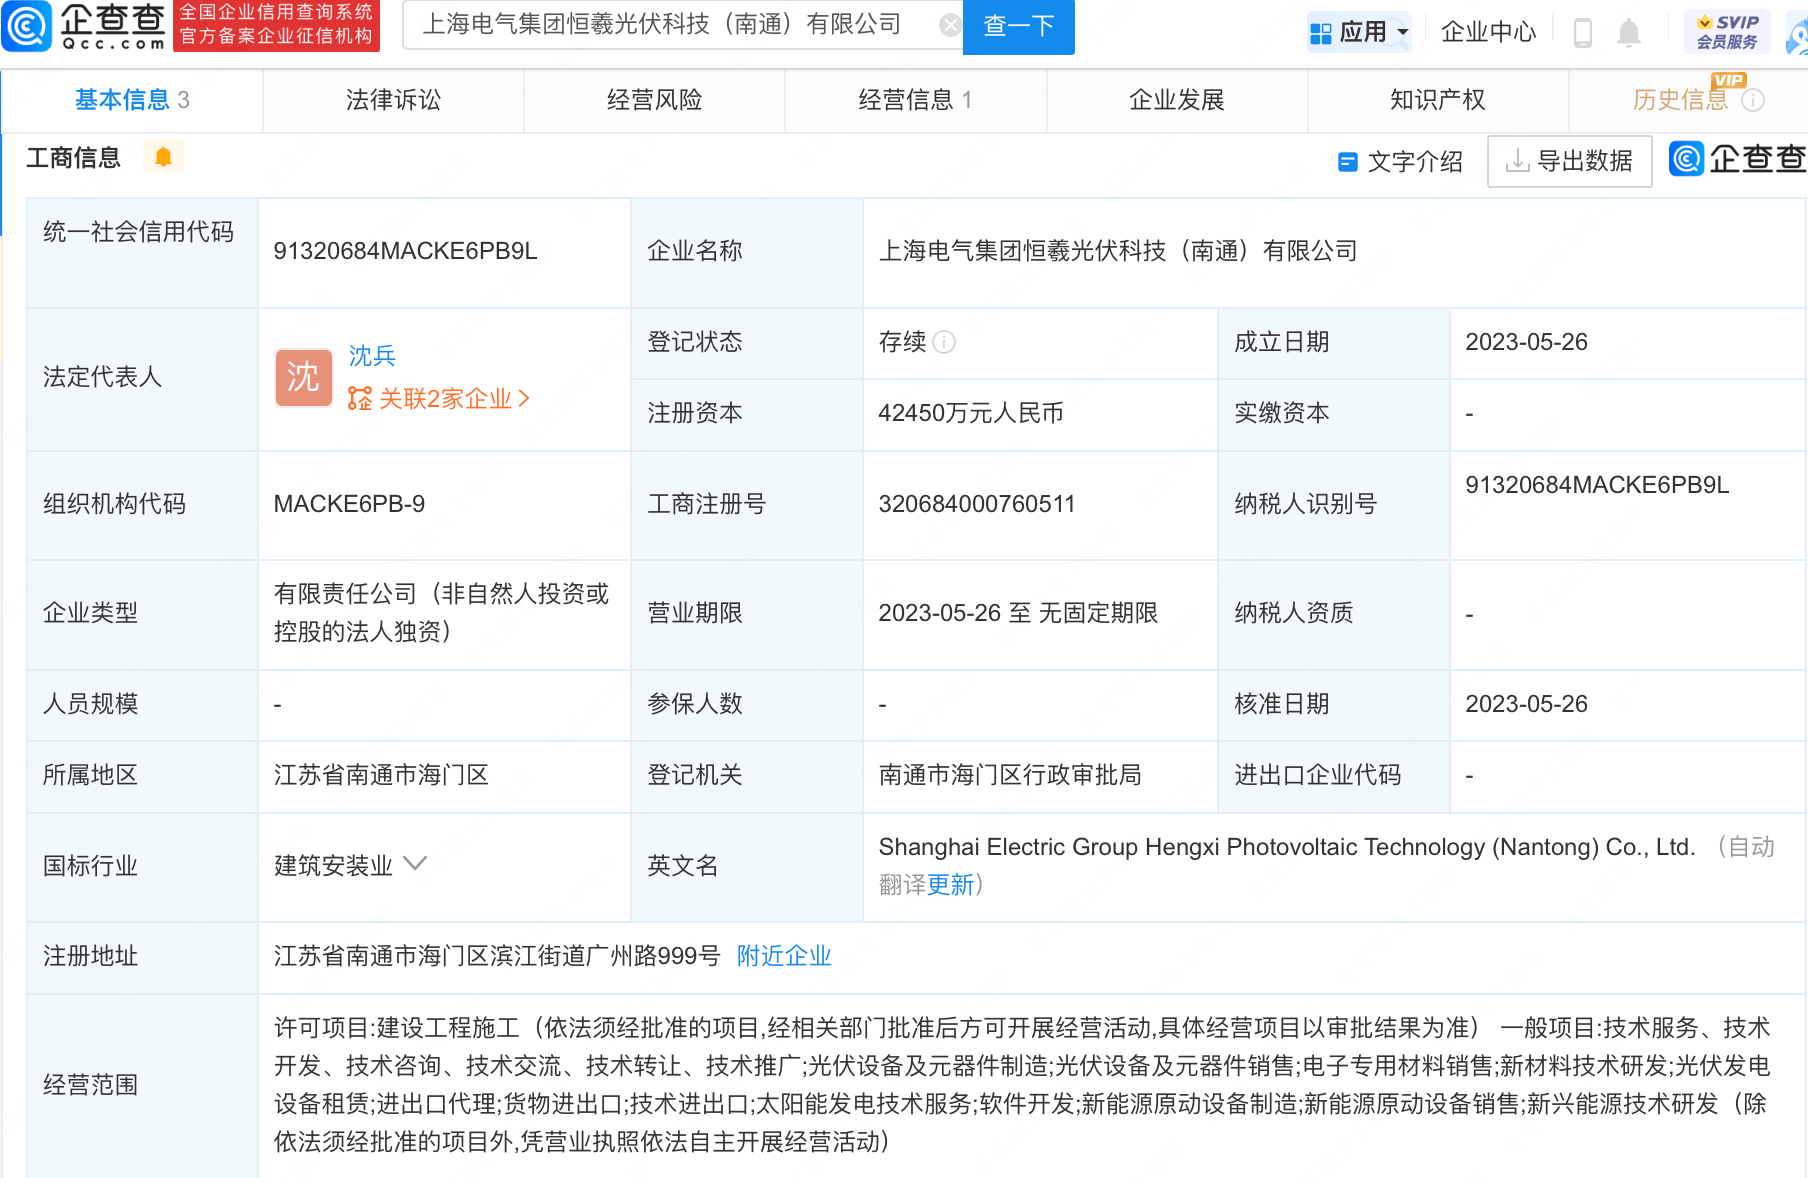Click the 导出数据 export button
This screenshot has width=1808, height=1178.
[x=1570, y=161]
